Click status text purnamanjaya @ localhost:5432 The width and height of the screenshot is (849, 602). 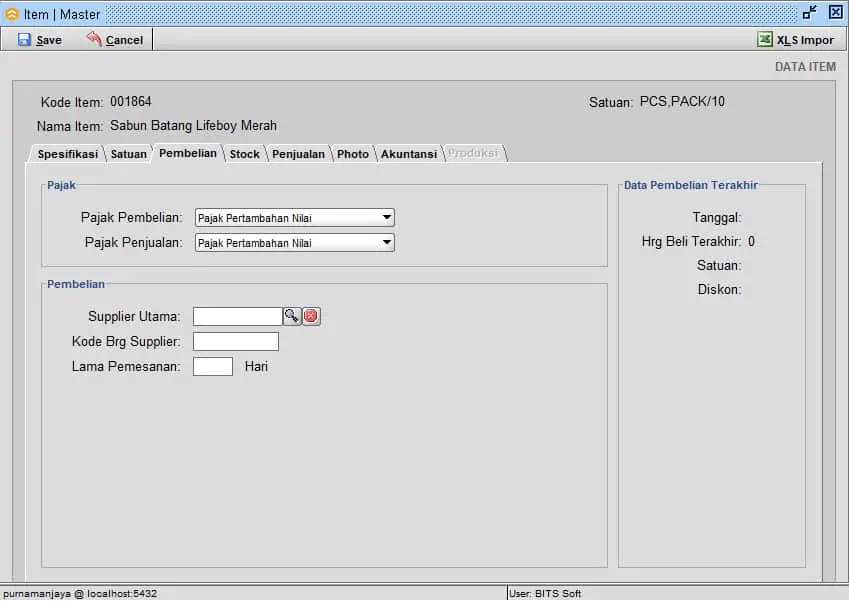(x=80, y=594)
